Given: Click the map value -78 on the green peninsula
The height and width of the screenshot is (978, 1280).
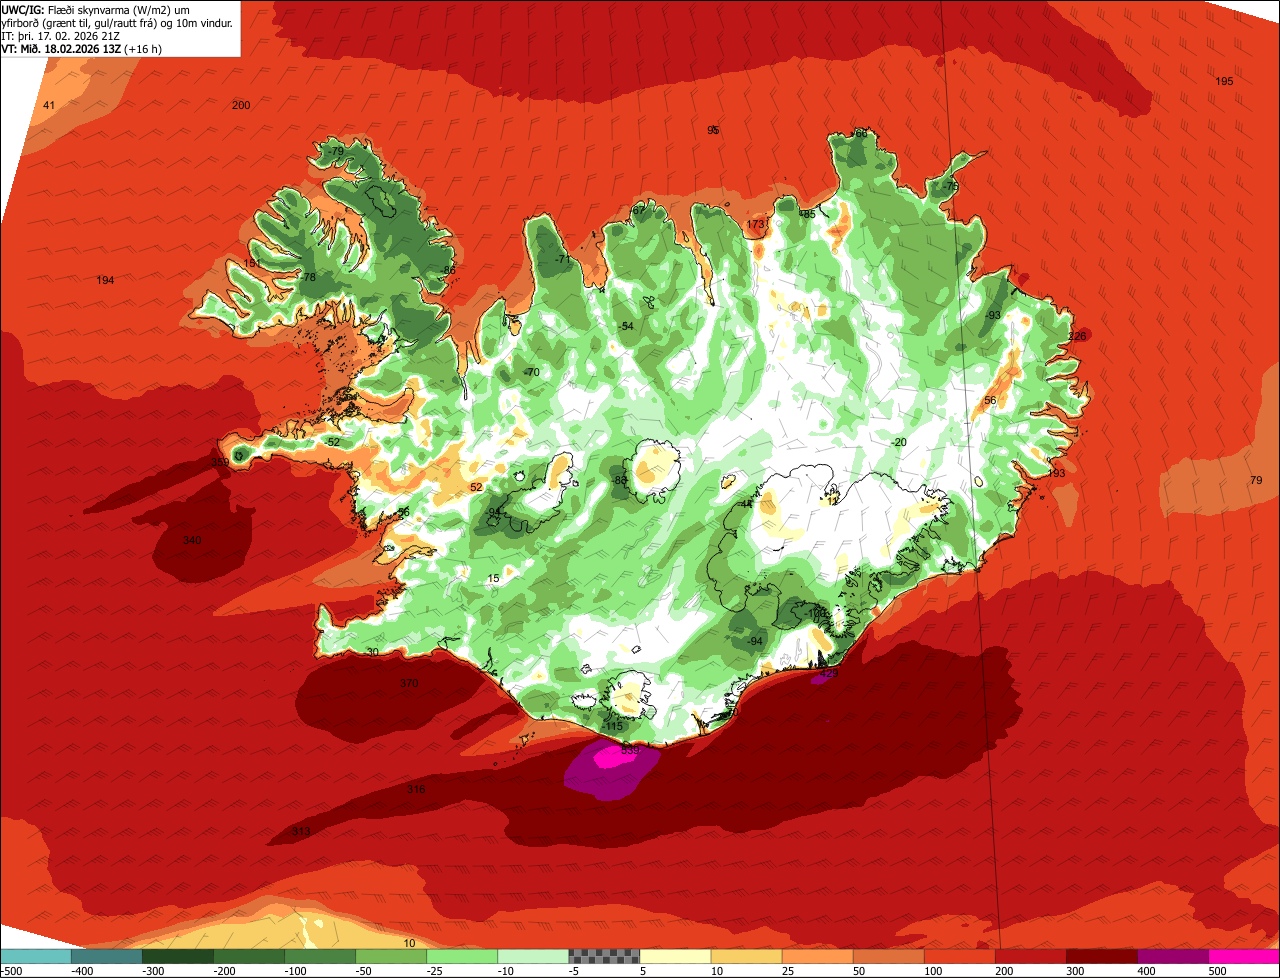Looking at the screenshot, I should coord(308,277).
